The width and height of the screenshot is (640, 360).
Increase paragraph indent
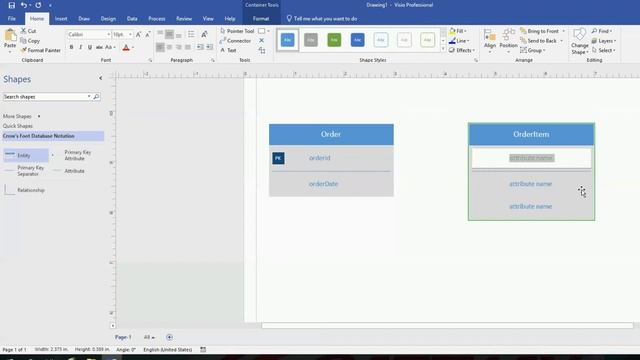[x=209, y=47]
